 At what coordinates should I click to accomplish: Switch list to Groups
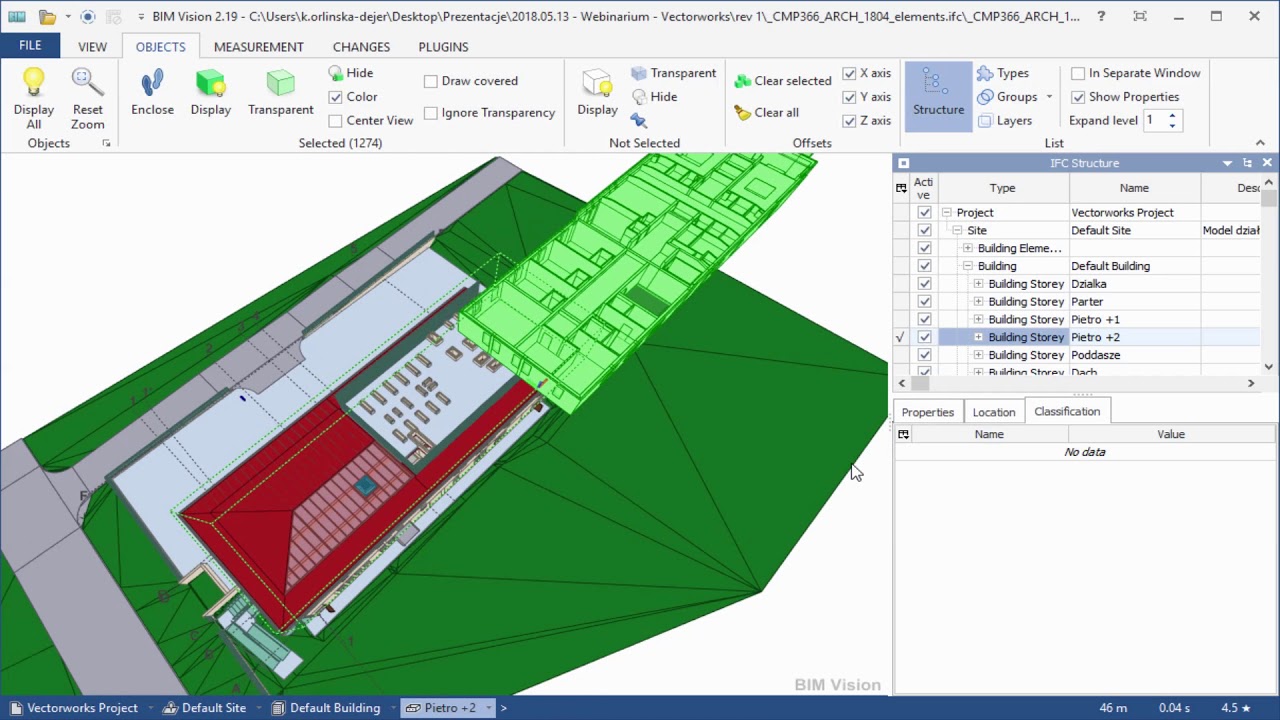point(1007,97)
